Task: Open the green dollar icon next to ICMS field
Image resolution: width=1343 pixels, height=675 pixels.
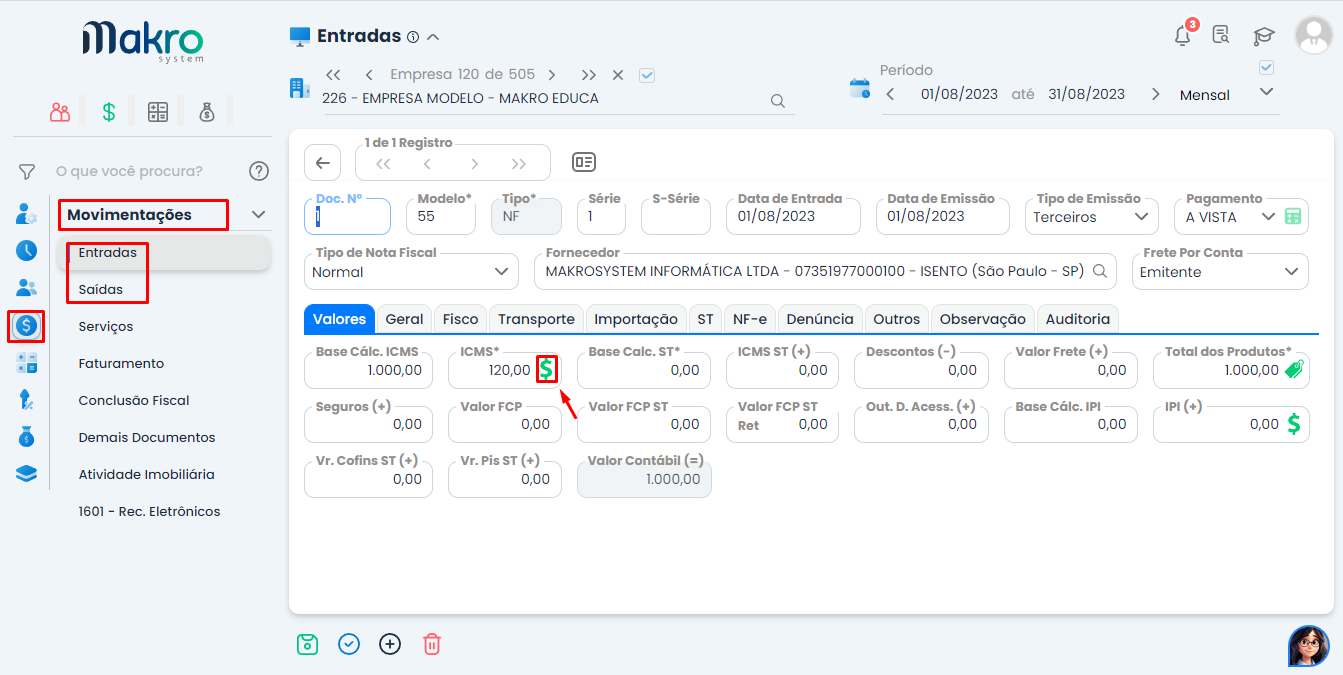Action: [x=546, y=369]
